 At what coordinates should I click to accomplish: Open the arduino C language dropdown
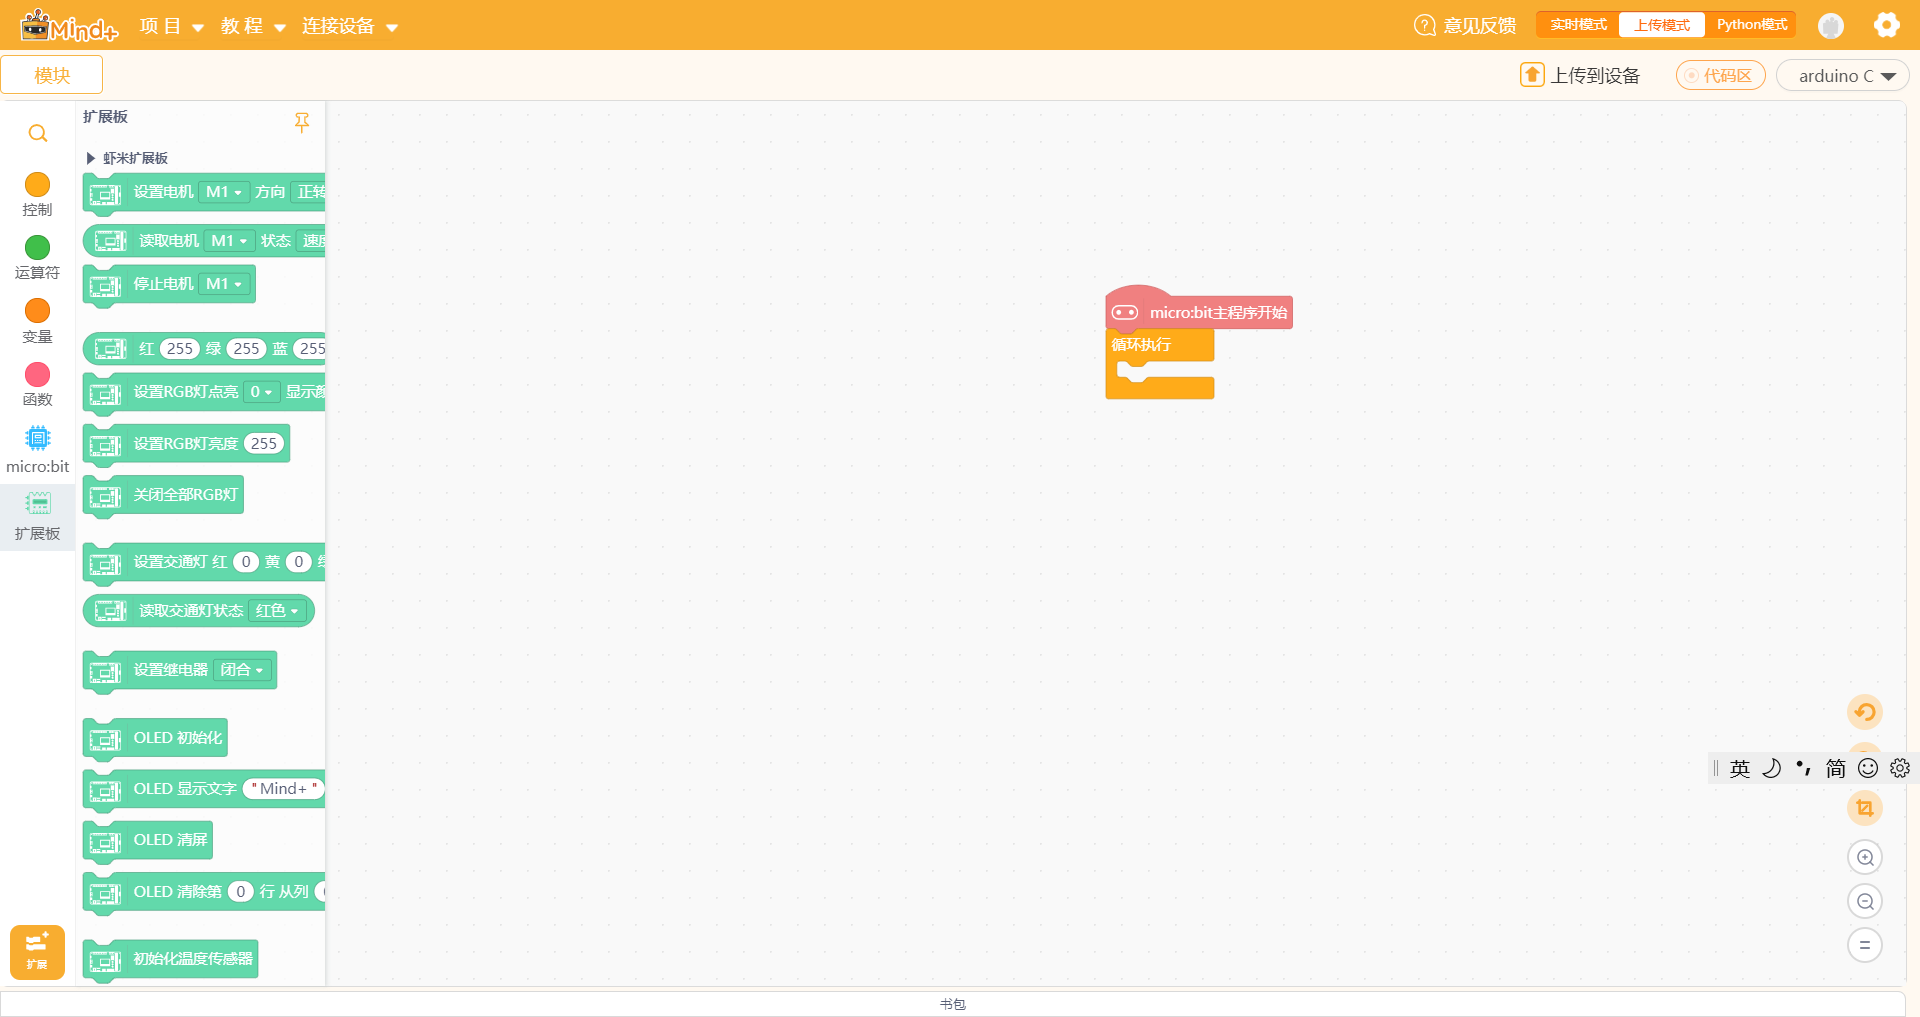pyautogui.click(x=1842, y=75)
